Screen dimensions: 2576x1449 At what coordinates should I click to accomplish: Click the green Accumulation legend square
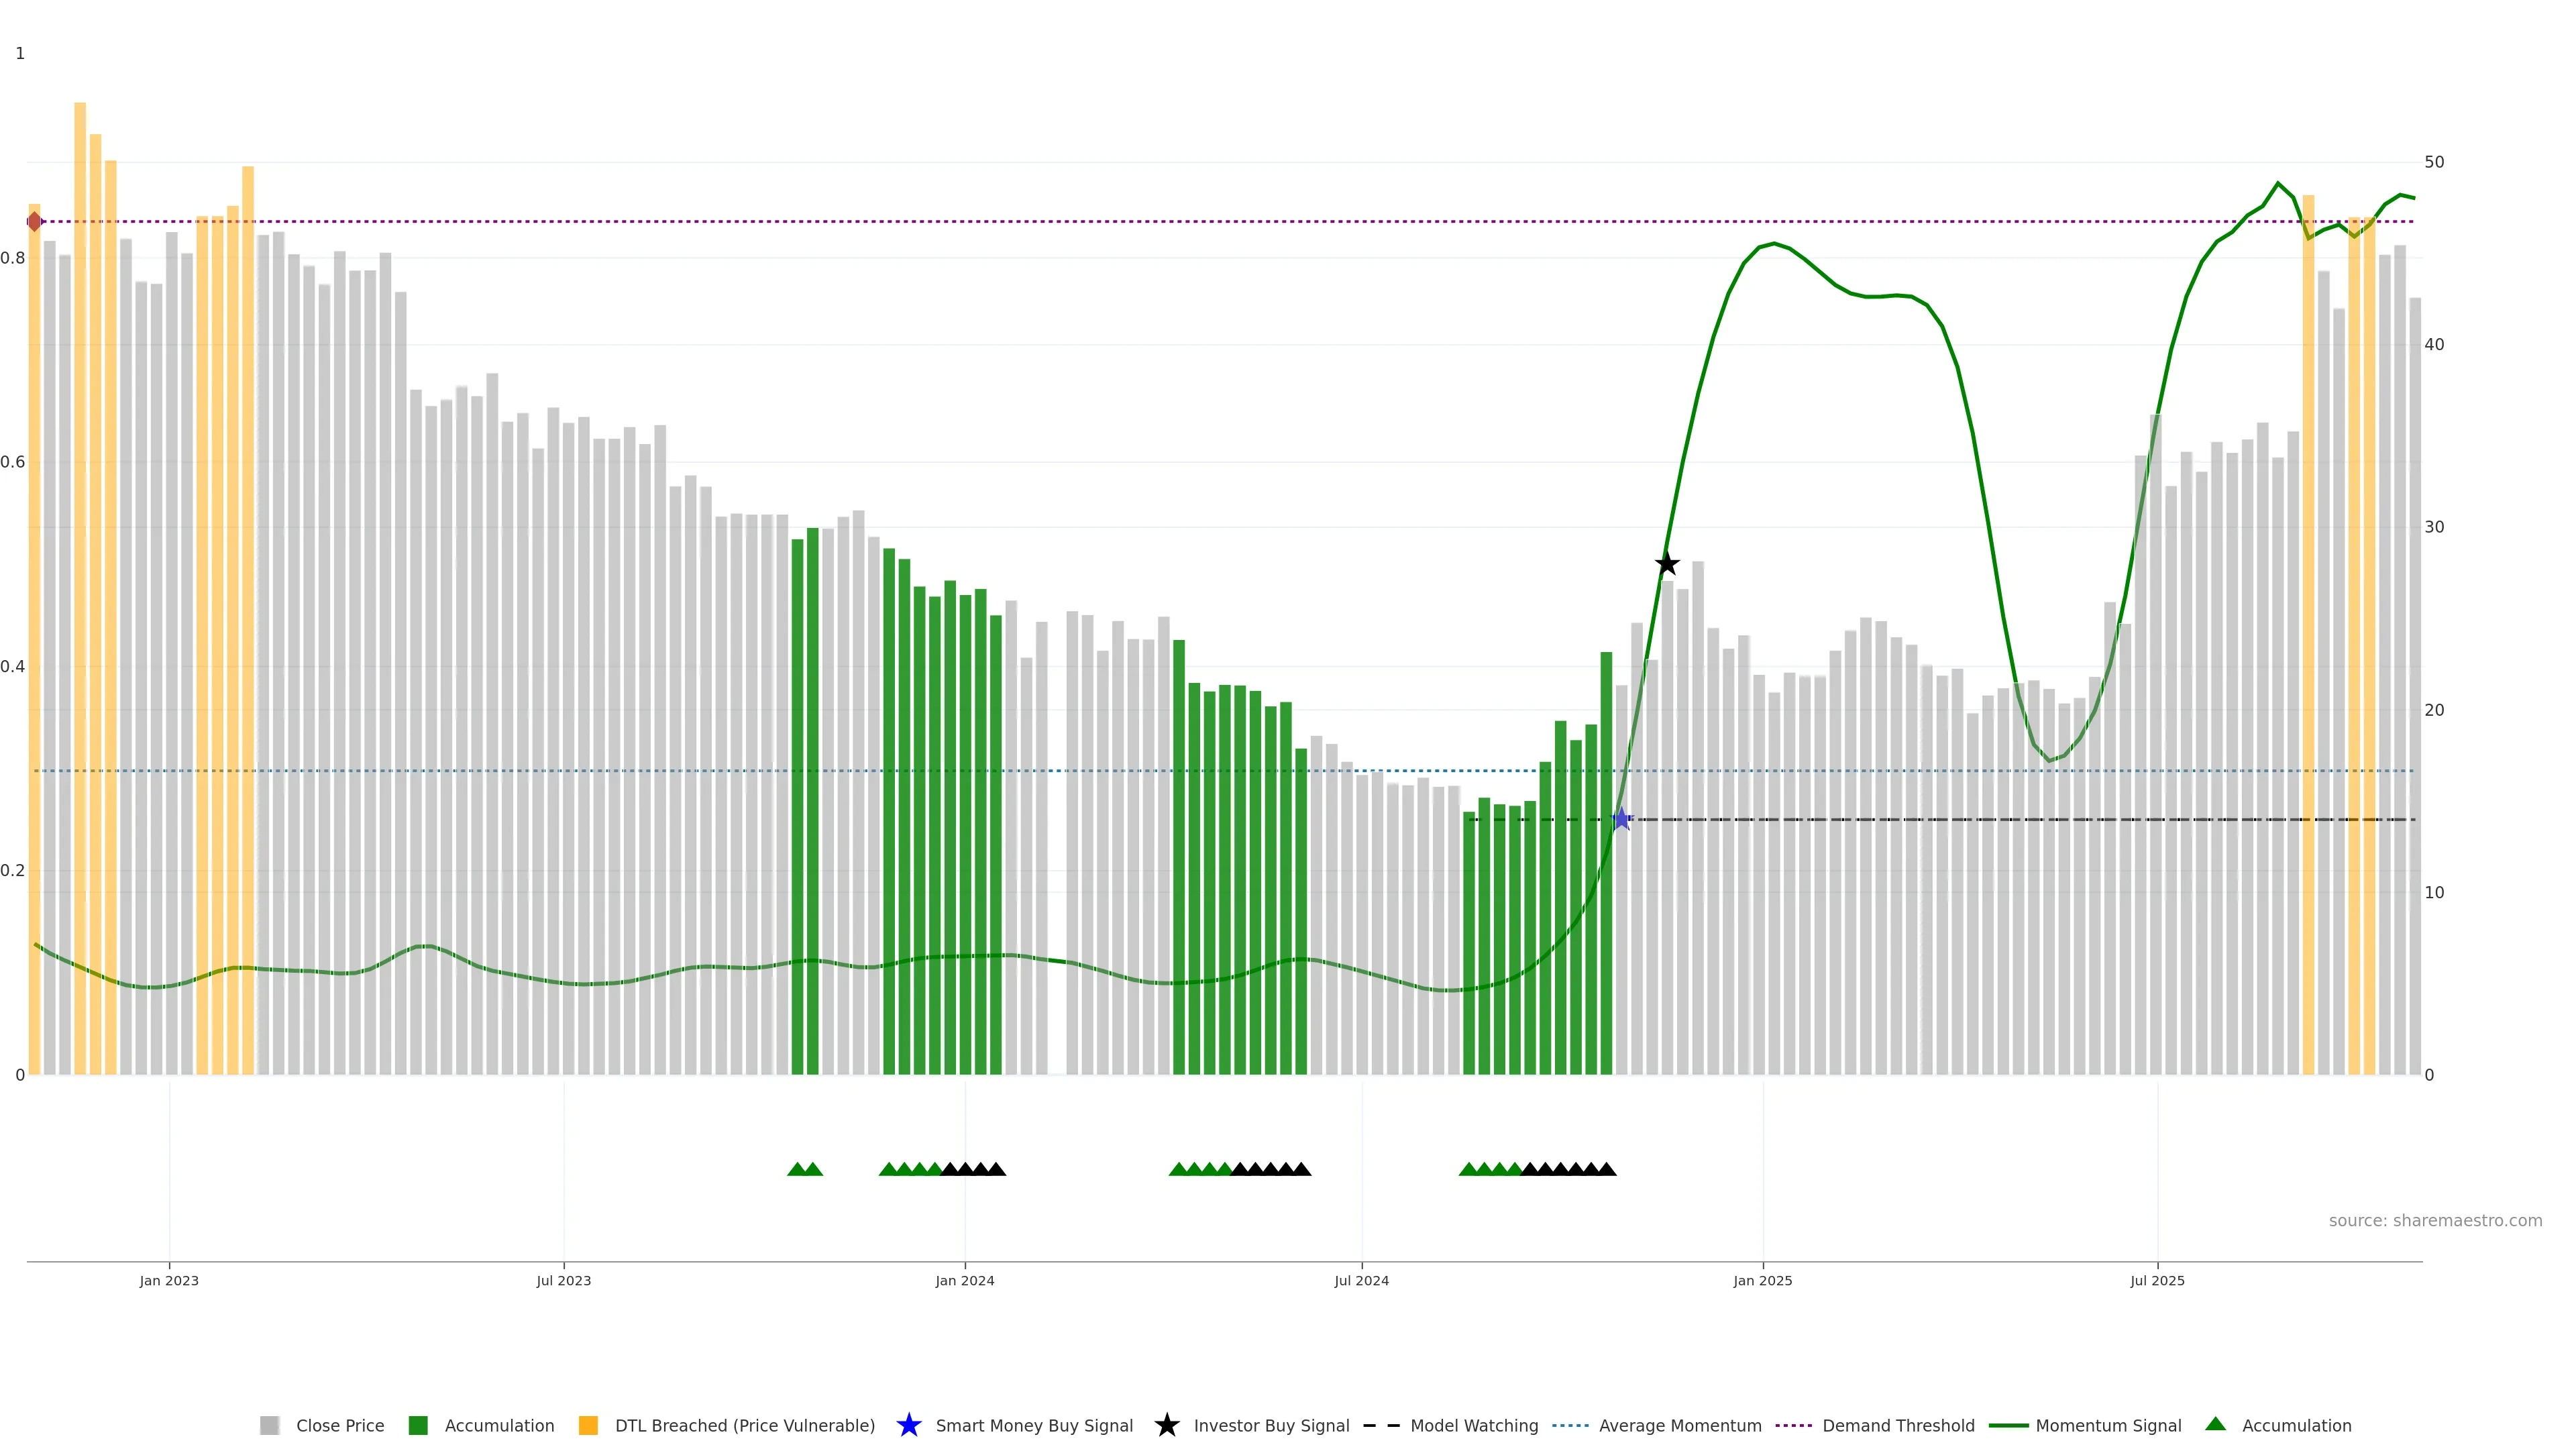[x=418, y=1425]
